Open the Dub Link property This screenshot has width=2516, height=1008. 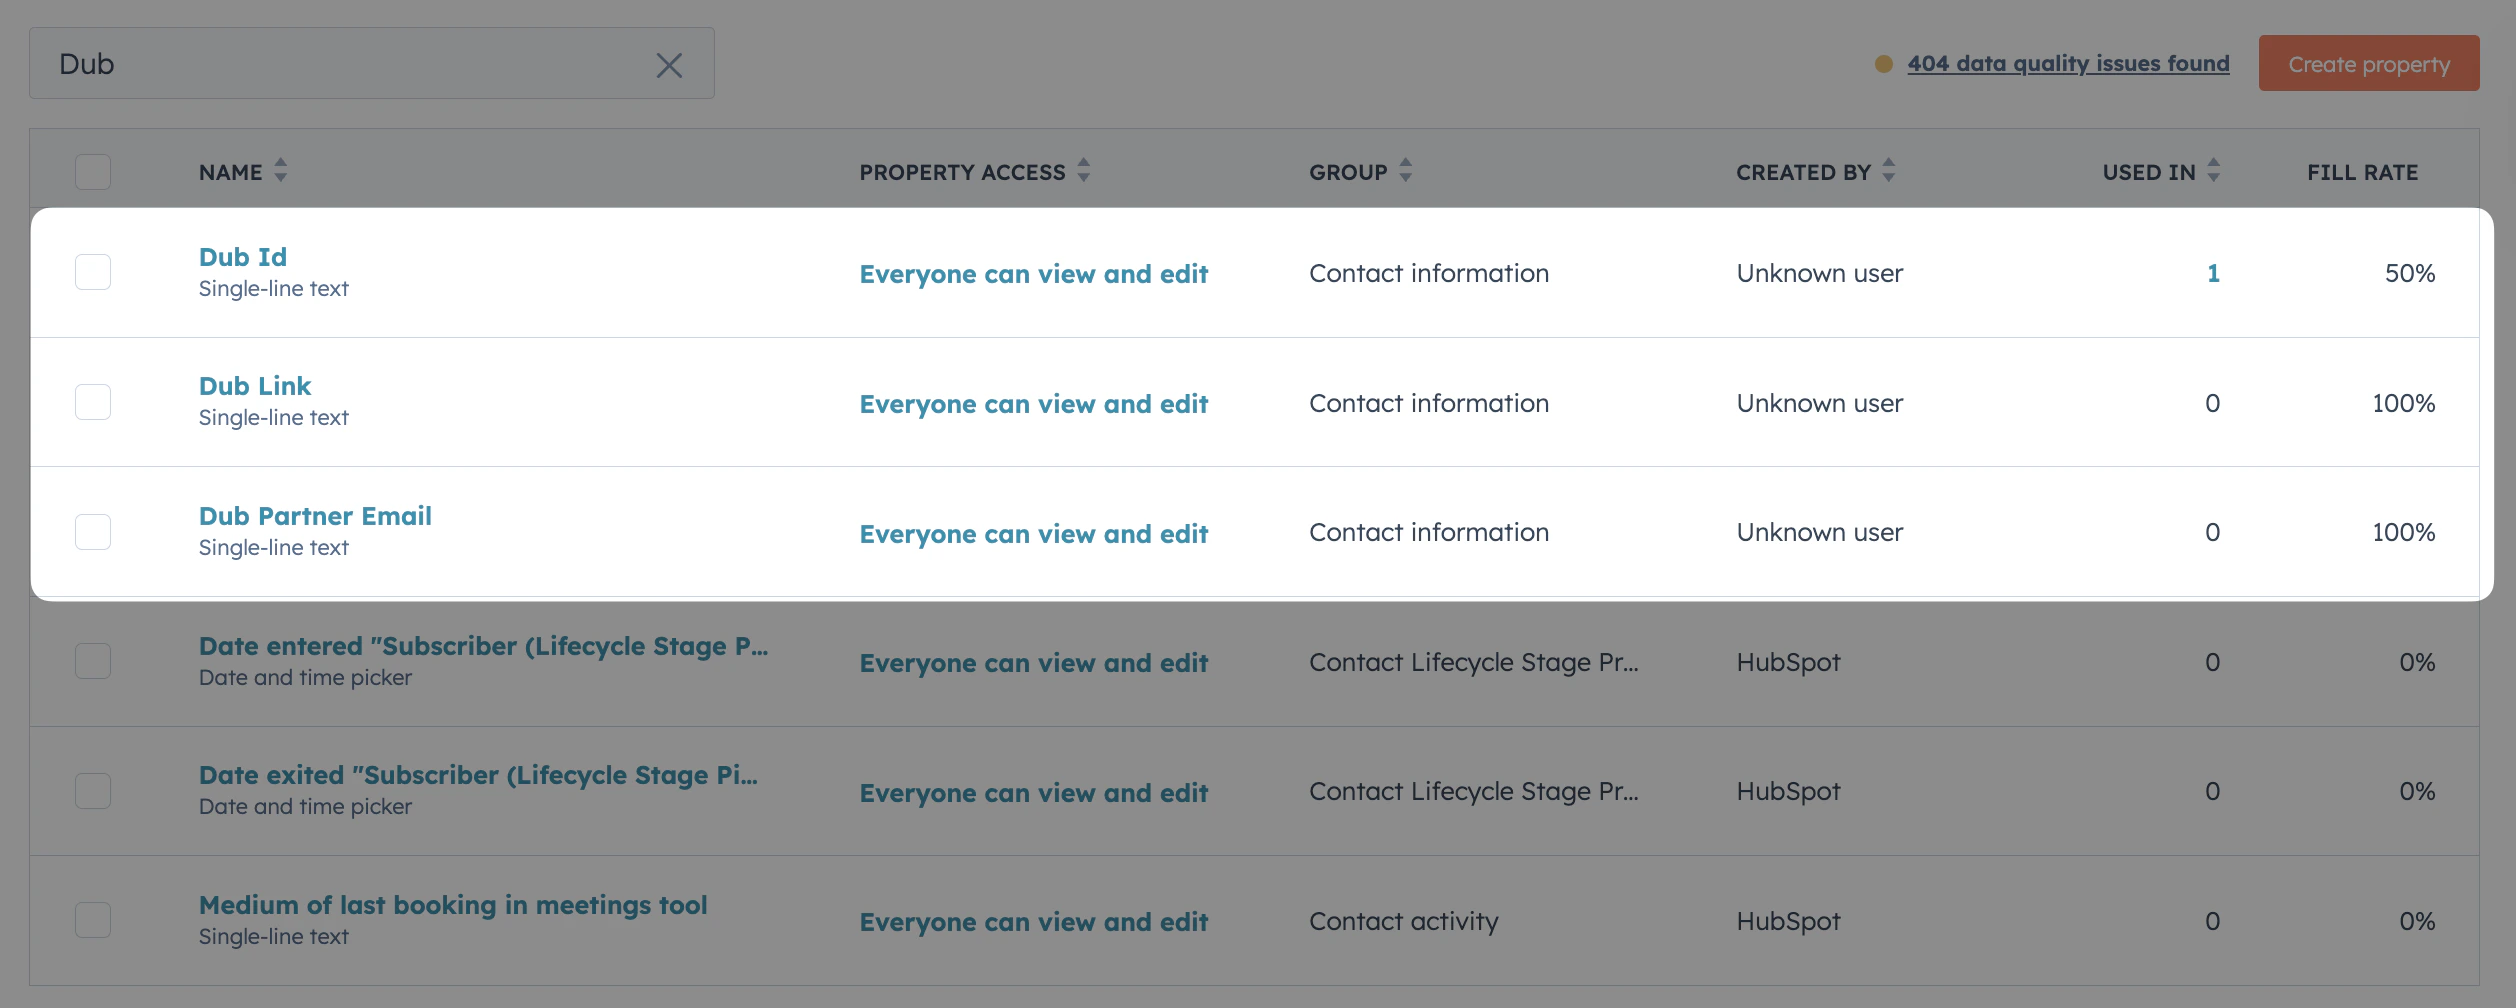(x=255, y=385)
